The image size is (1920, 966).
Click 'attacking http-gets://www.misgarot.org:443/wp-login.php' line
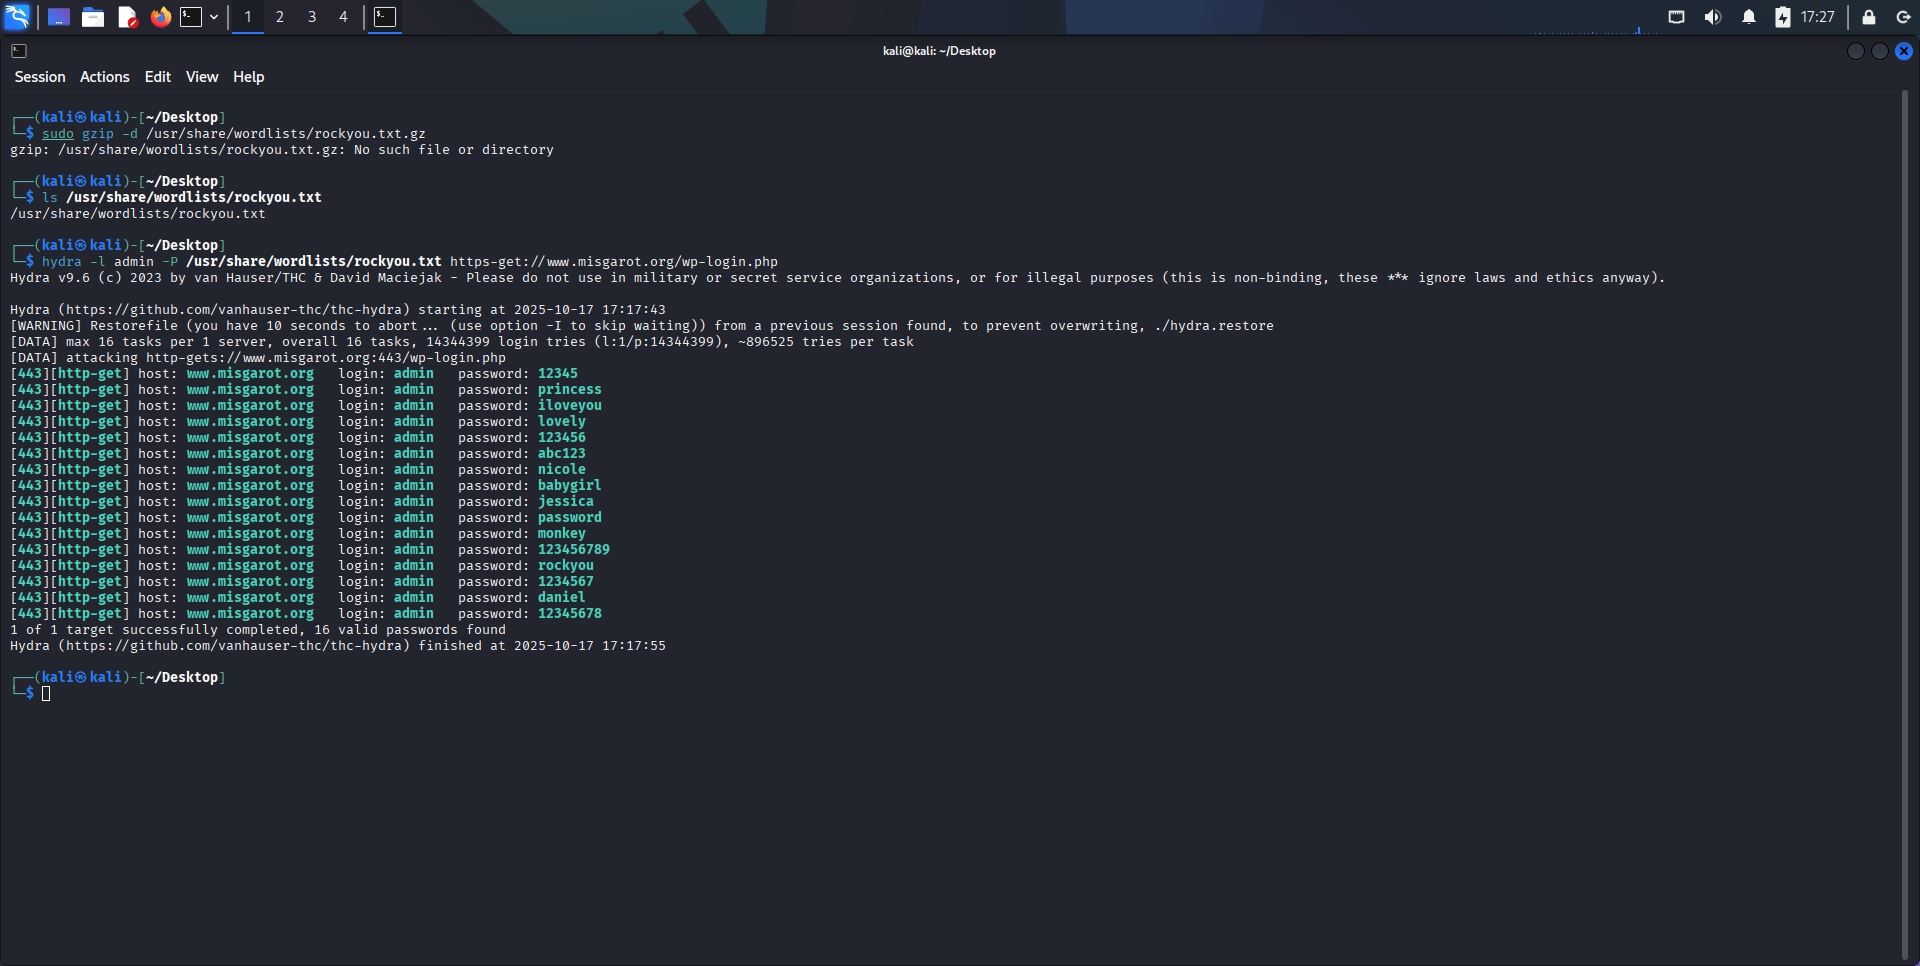click(x=286, y=358)
